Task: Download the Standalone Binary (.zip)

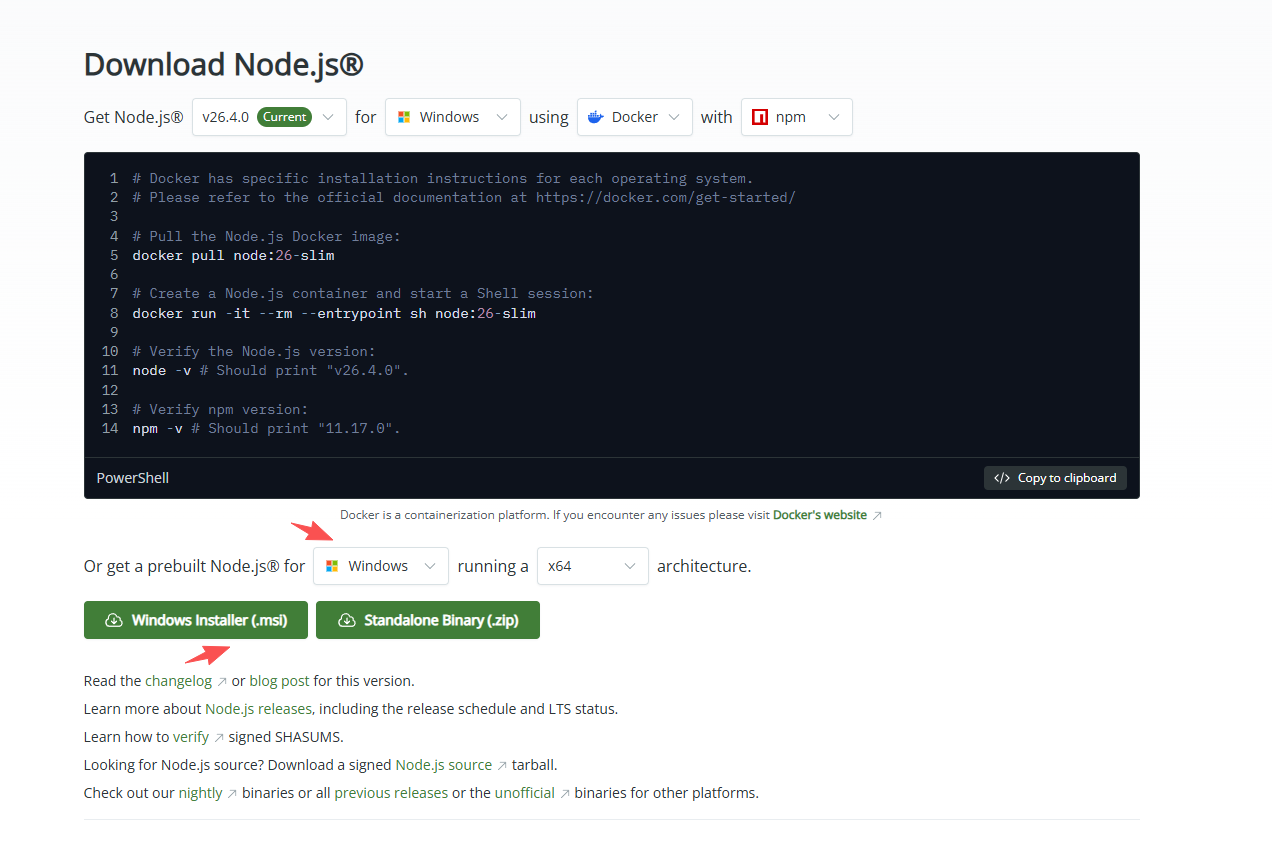Action: coord(428,620)
